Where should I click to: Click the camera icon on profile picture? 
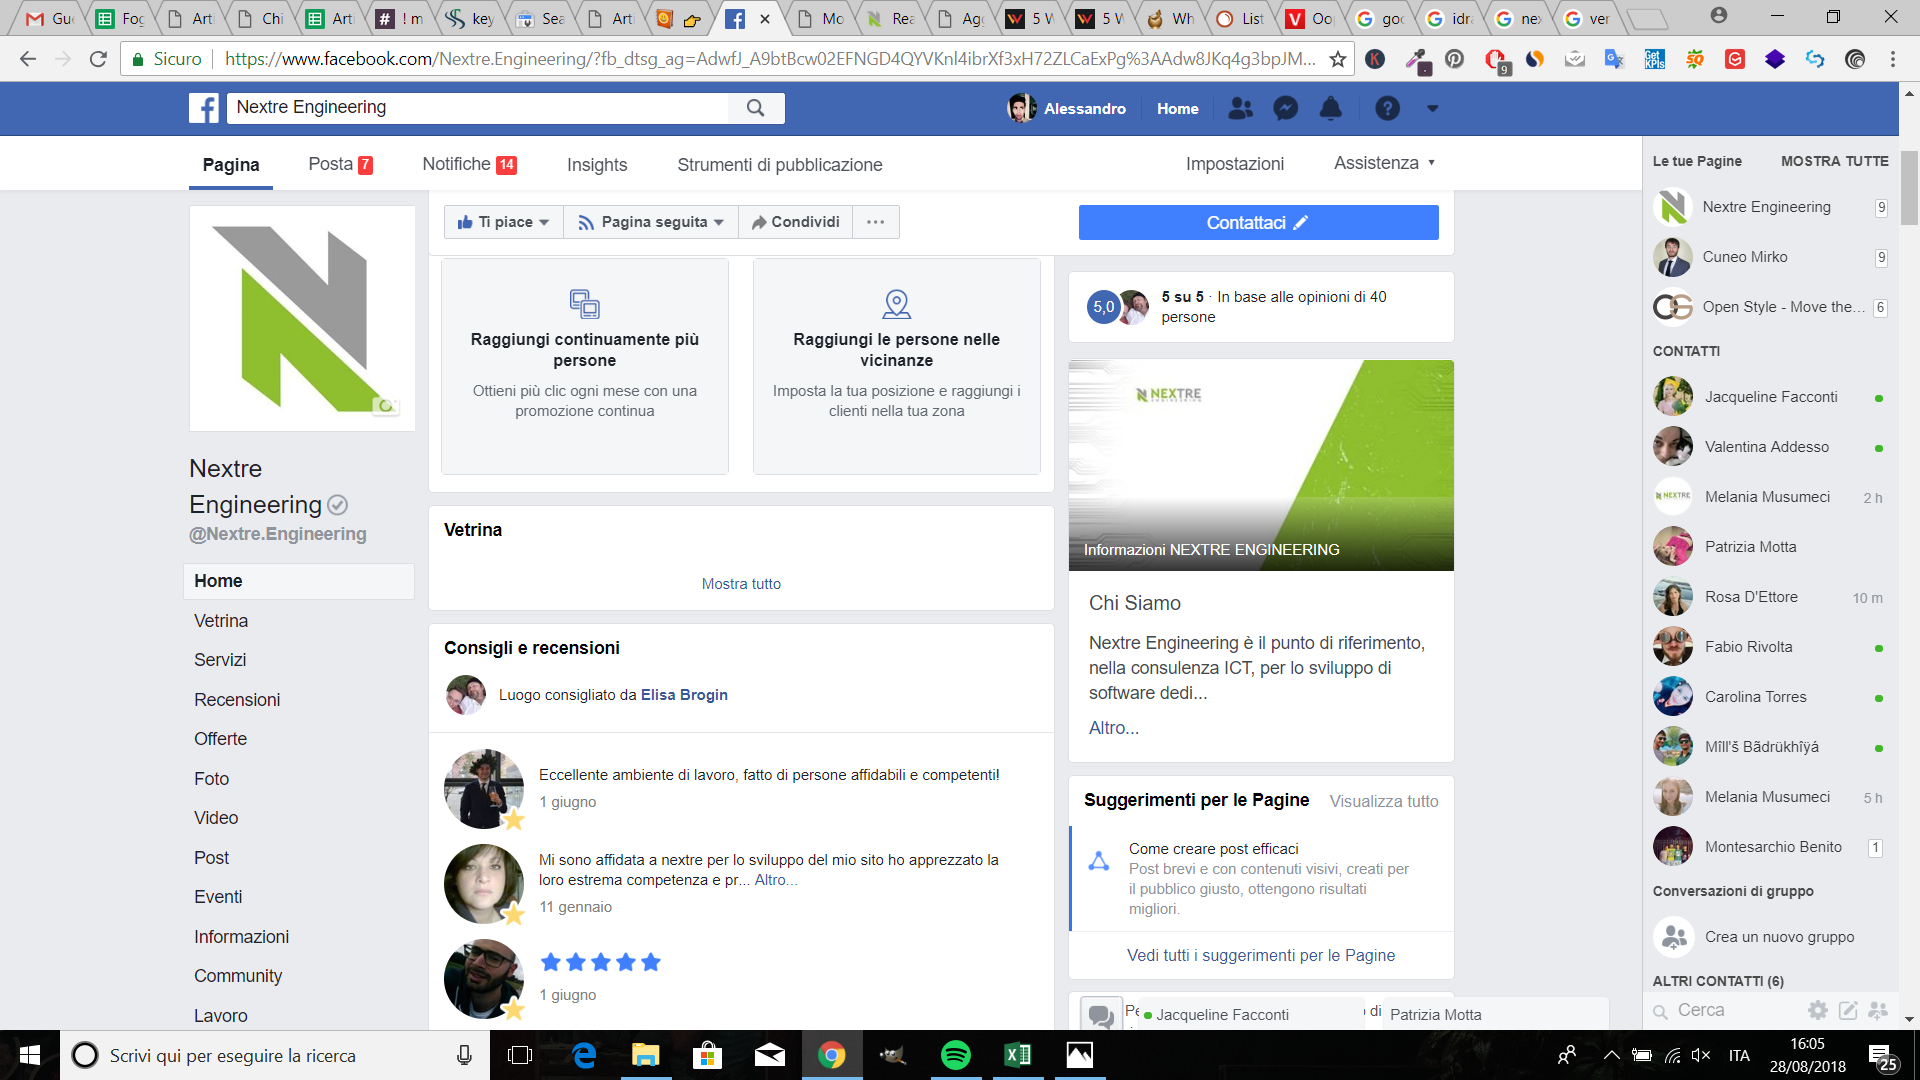click(386, 405)
